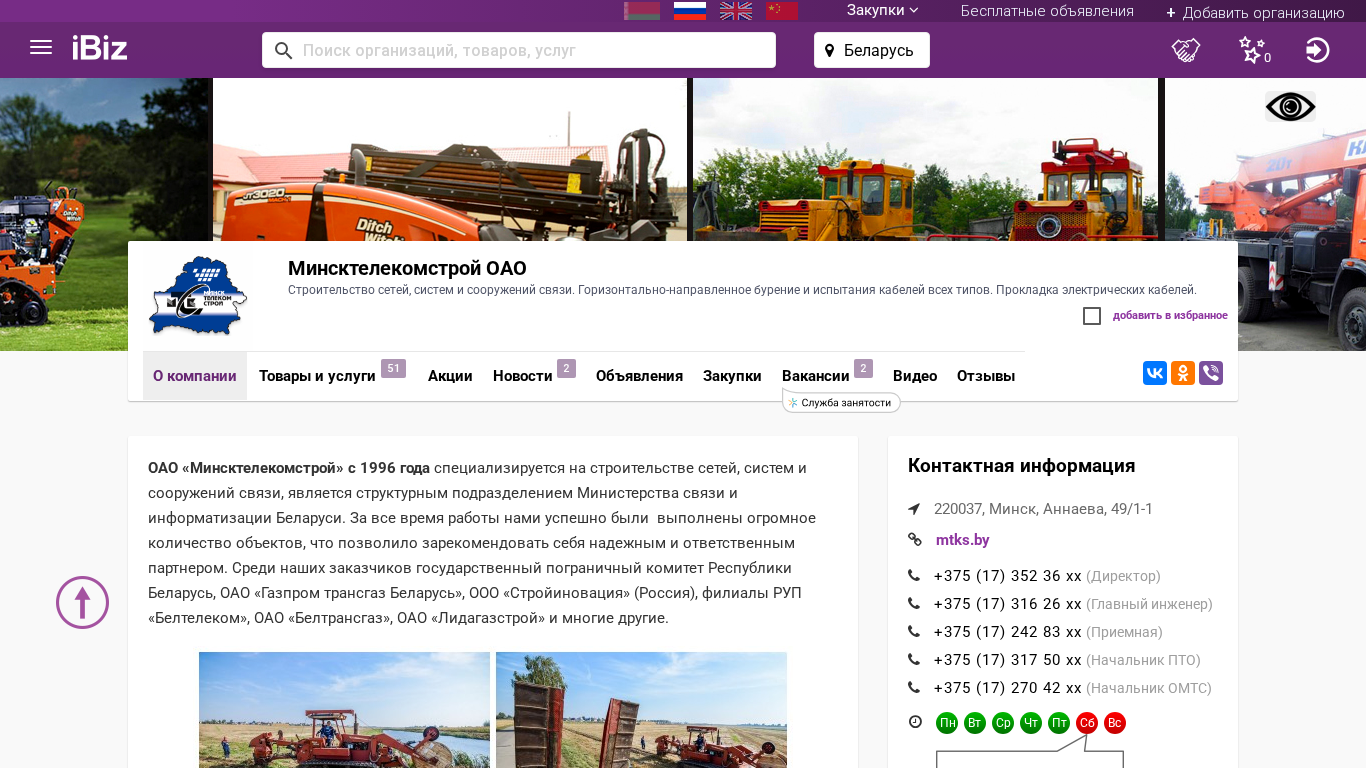Click 'Добавить организацию' link

1255,12
